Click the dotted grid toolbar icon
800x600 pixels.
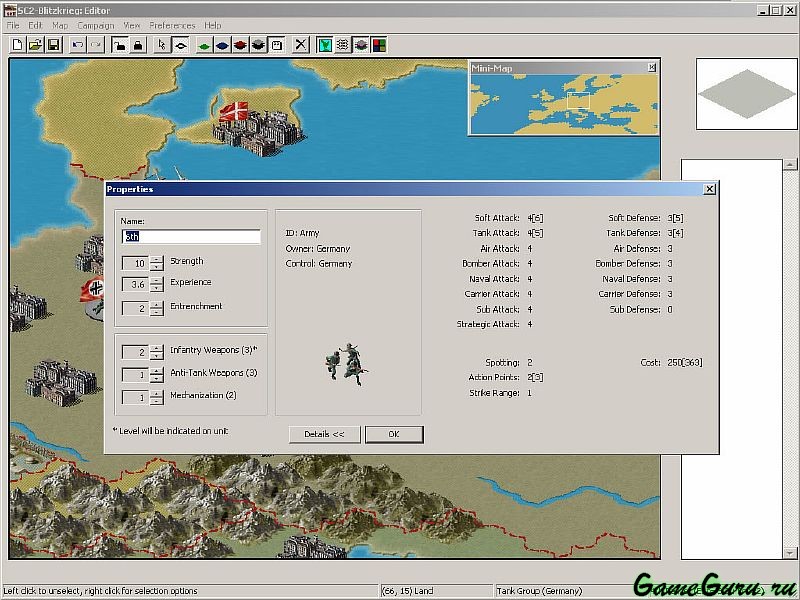tap(342, 45)
